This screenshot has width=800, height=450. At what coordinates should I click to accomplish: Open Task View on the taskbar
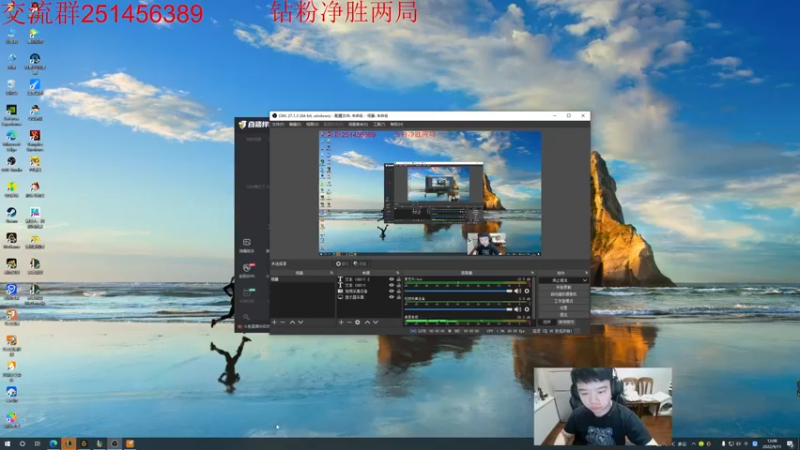click(37, 443)
